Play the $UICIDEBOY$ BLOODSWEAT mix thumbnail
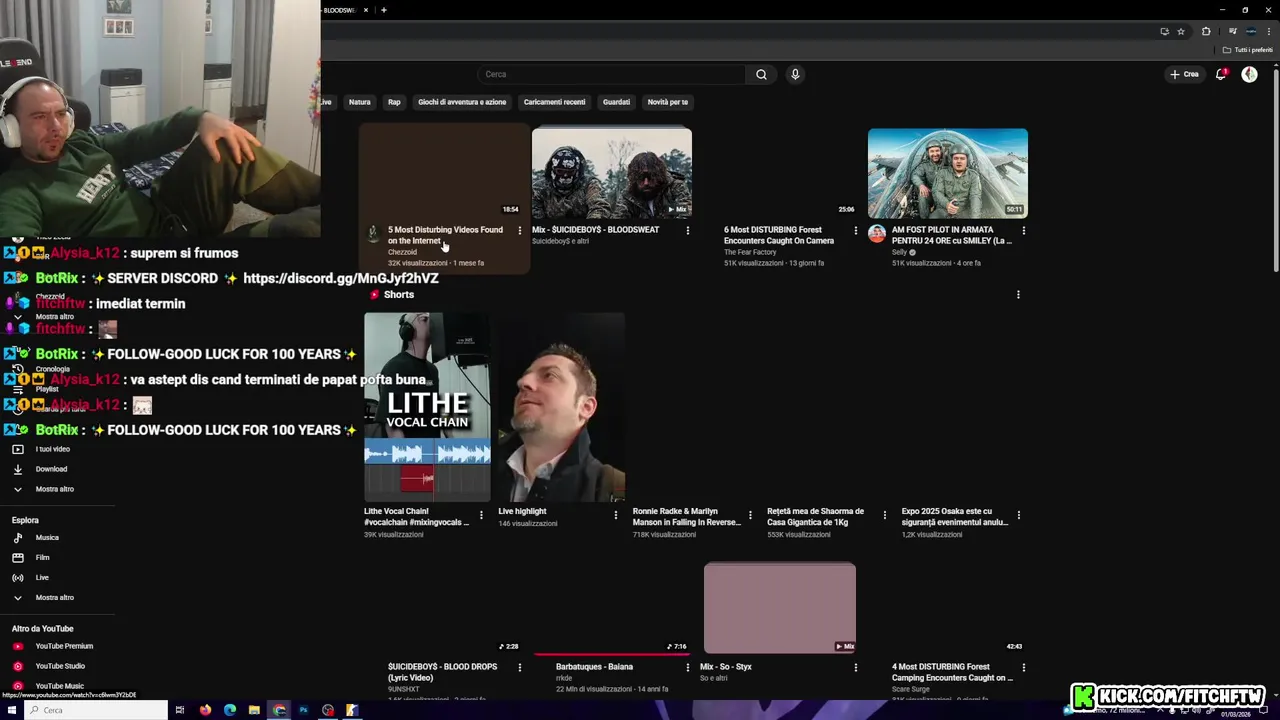 point(612,173)
